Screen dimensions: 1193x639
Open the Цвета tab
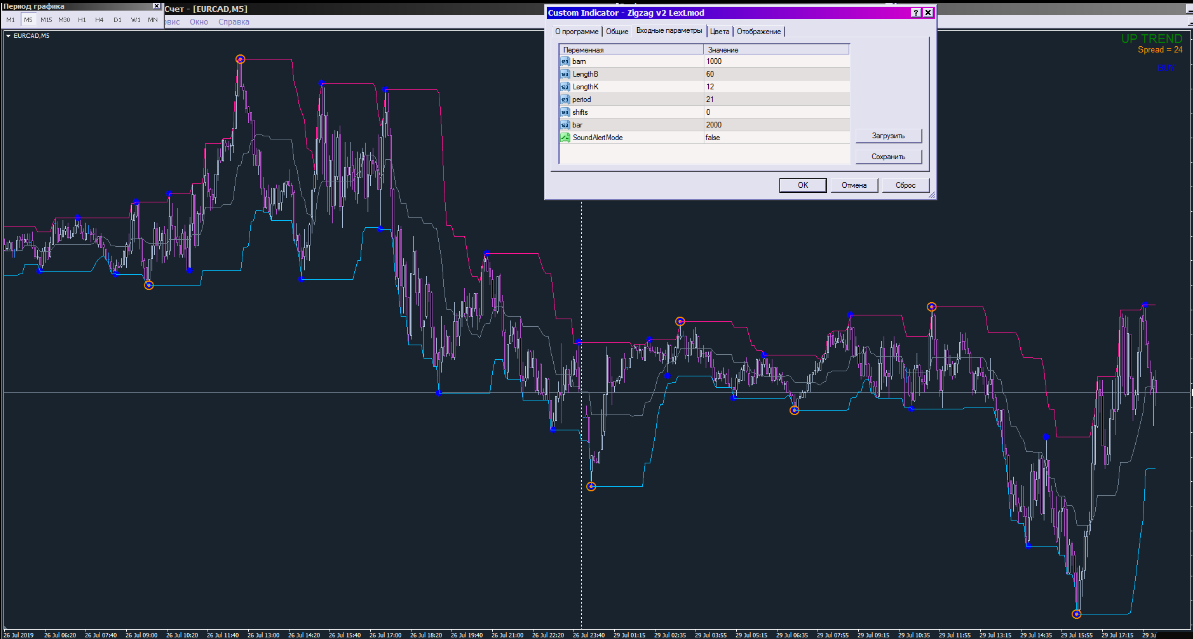tap(720, 32)
